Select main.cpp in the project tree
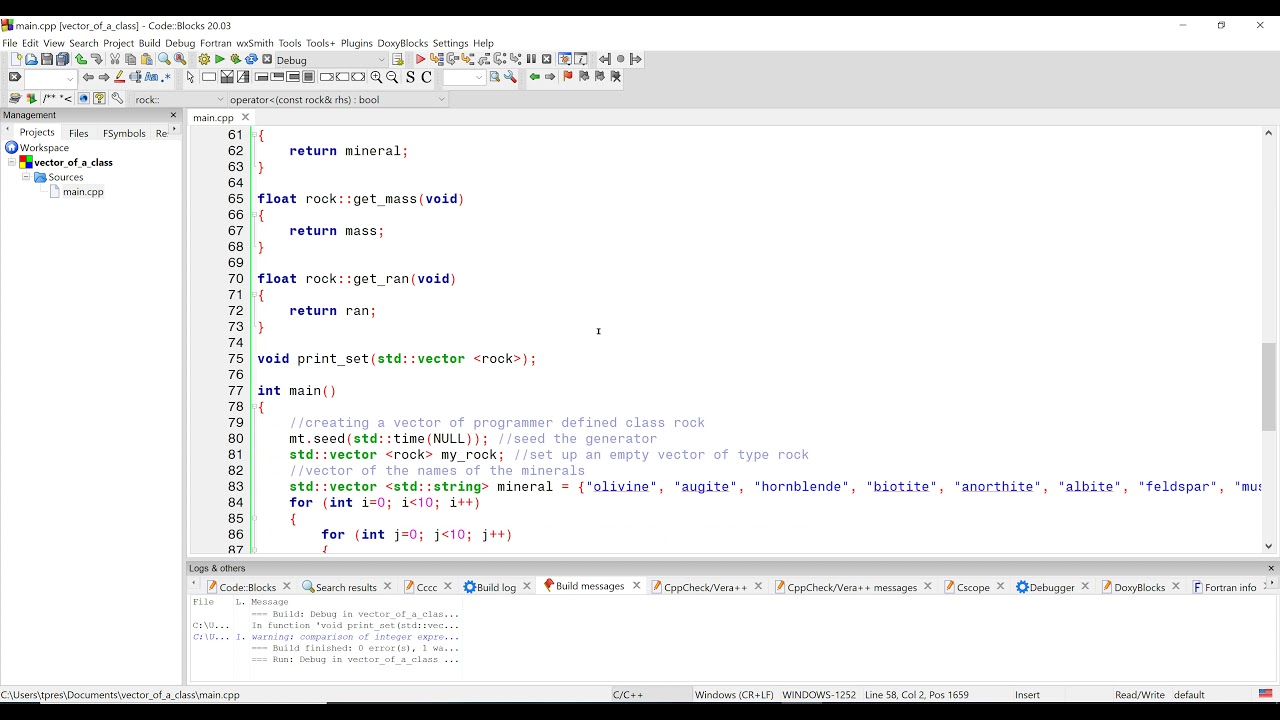 [x=83, y=192]
